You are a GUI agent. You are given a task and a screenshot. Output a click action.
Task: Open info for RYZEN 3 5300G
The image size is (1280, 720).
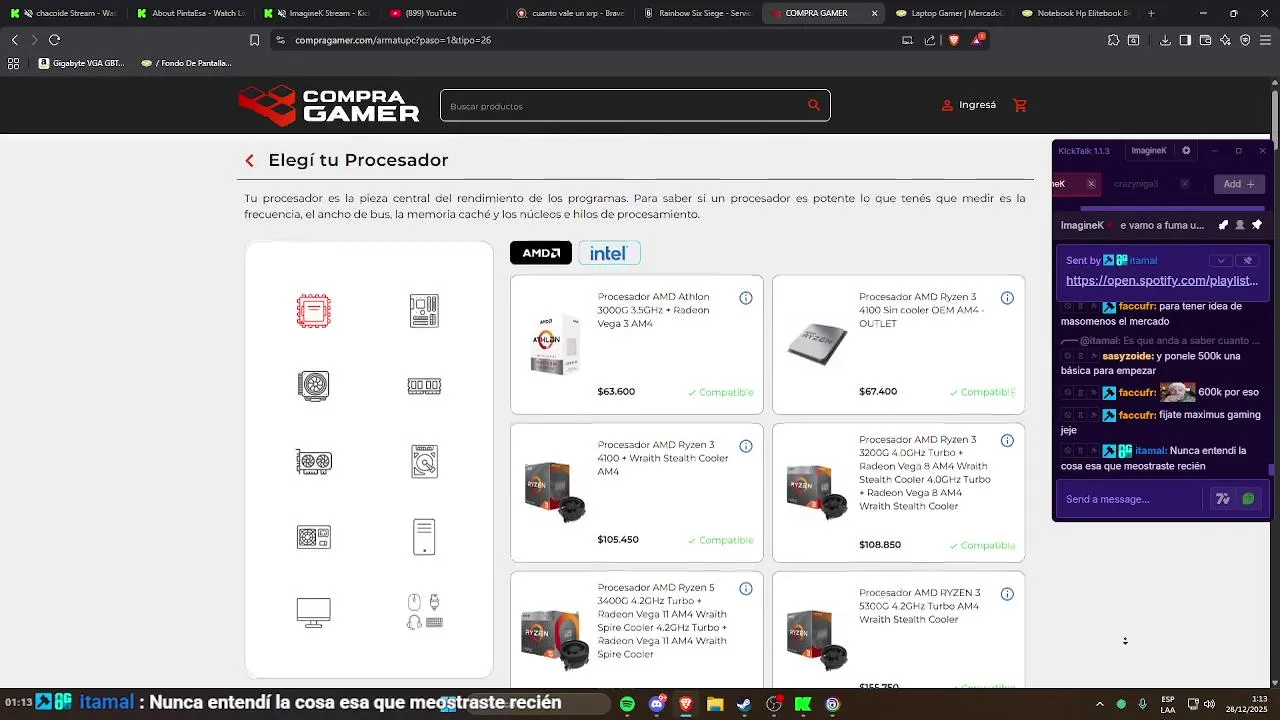tap(1007, 594)
